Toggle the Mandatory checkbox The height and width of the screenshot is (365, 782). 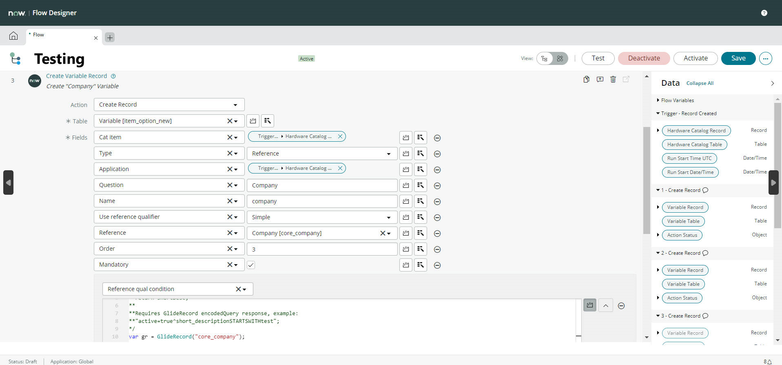pyautogui.click(x=251, y=265)
